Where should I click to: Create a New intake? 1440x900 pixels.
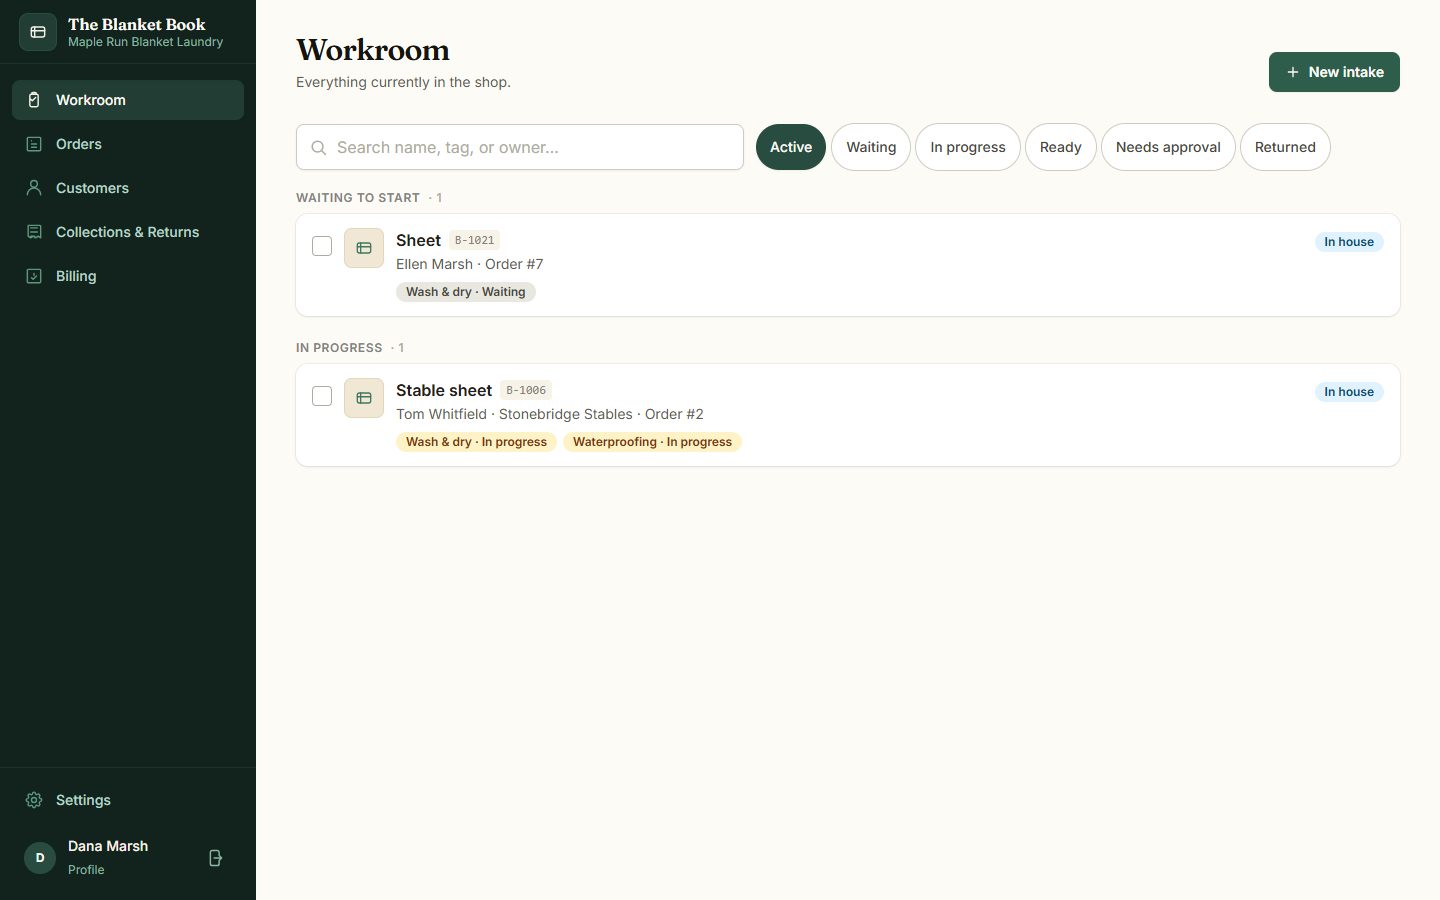click(x=1334, y=72)
